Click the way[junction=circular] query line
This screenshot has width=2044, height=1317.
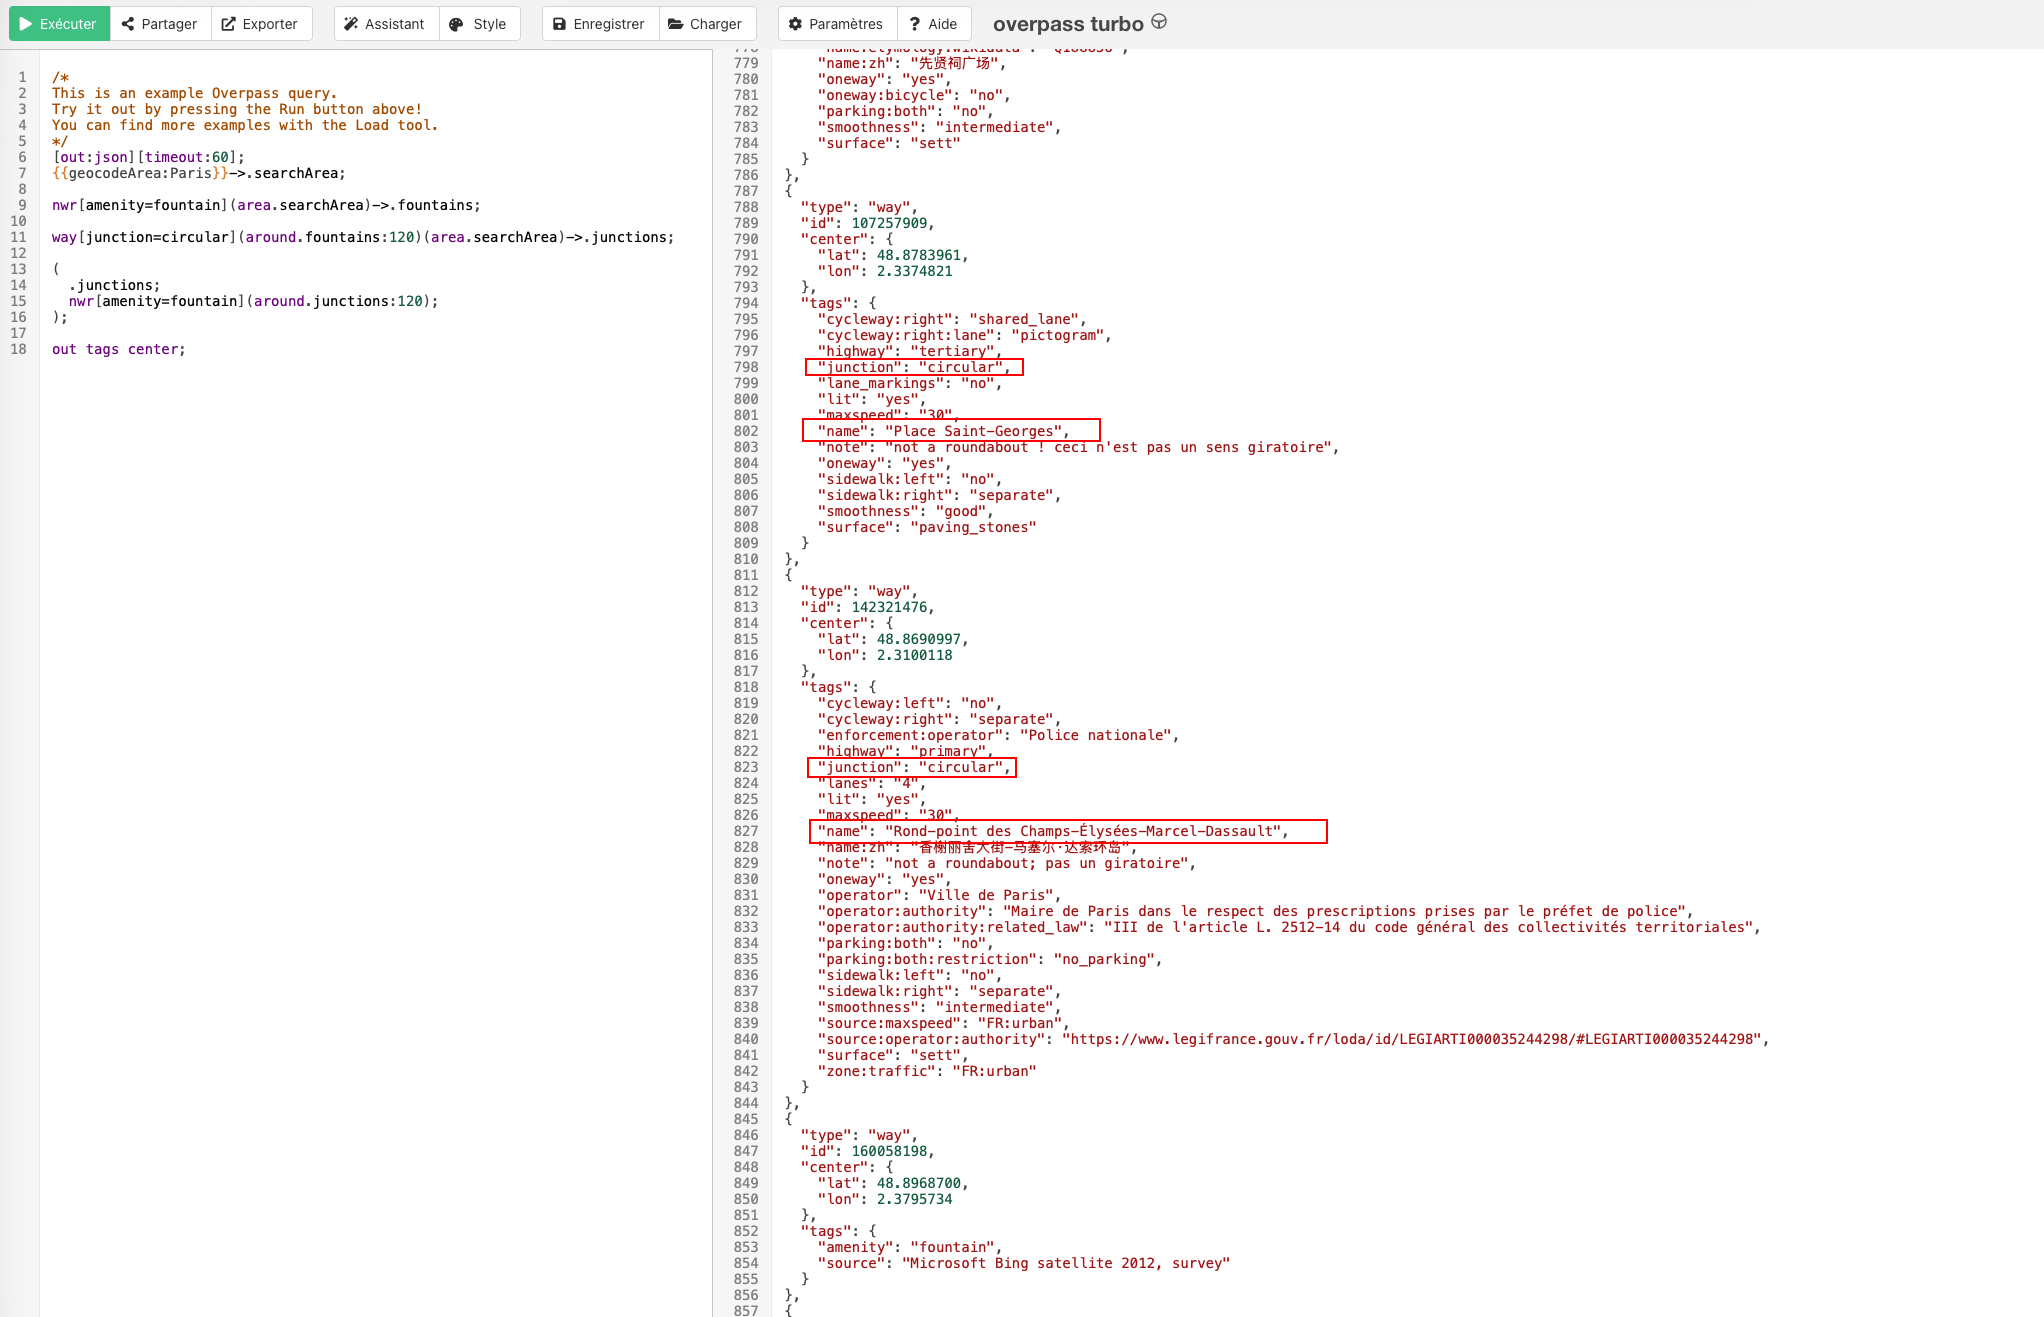(363, 237)
